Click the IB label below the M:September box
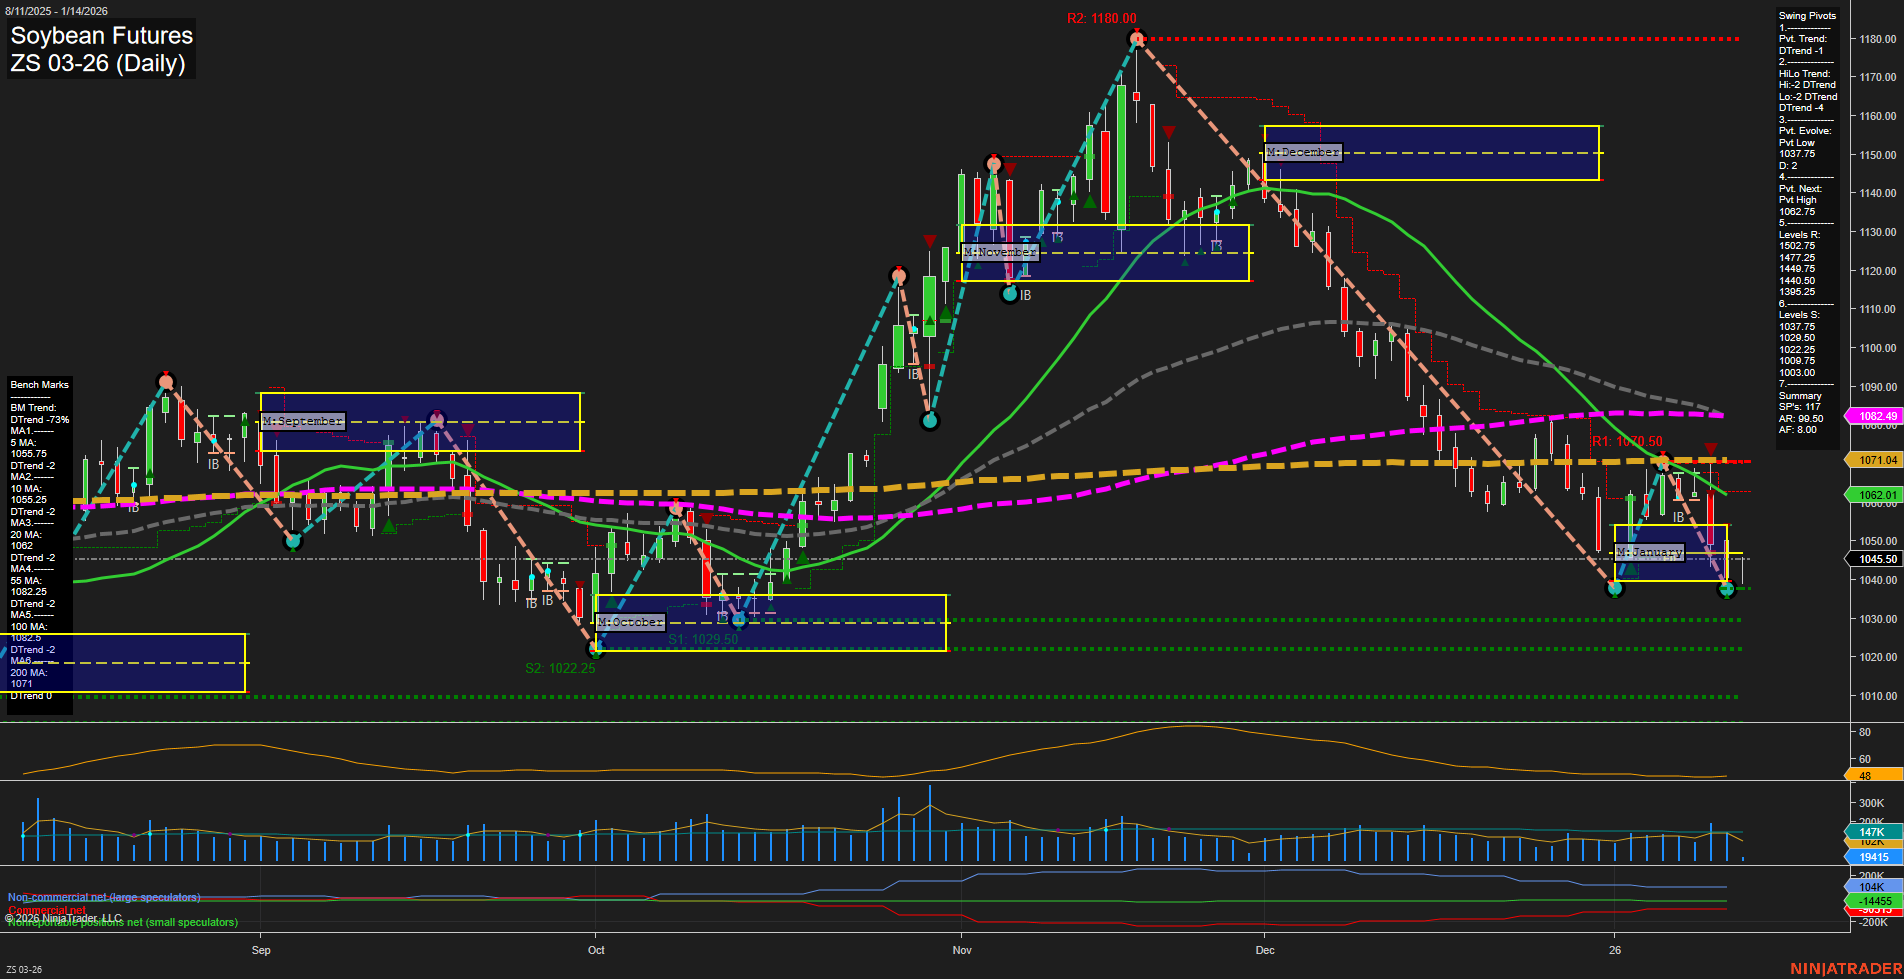The image size is (1904, 979). [214, 462]
